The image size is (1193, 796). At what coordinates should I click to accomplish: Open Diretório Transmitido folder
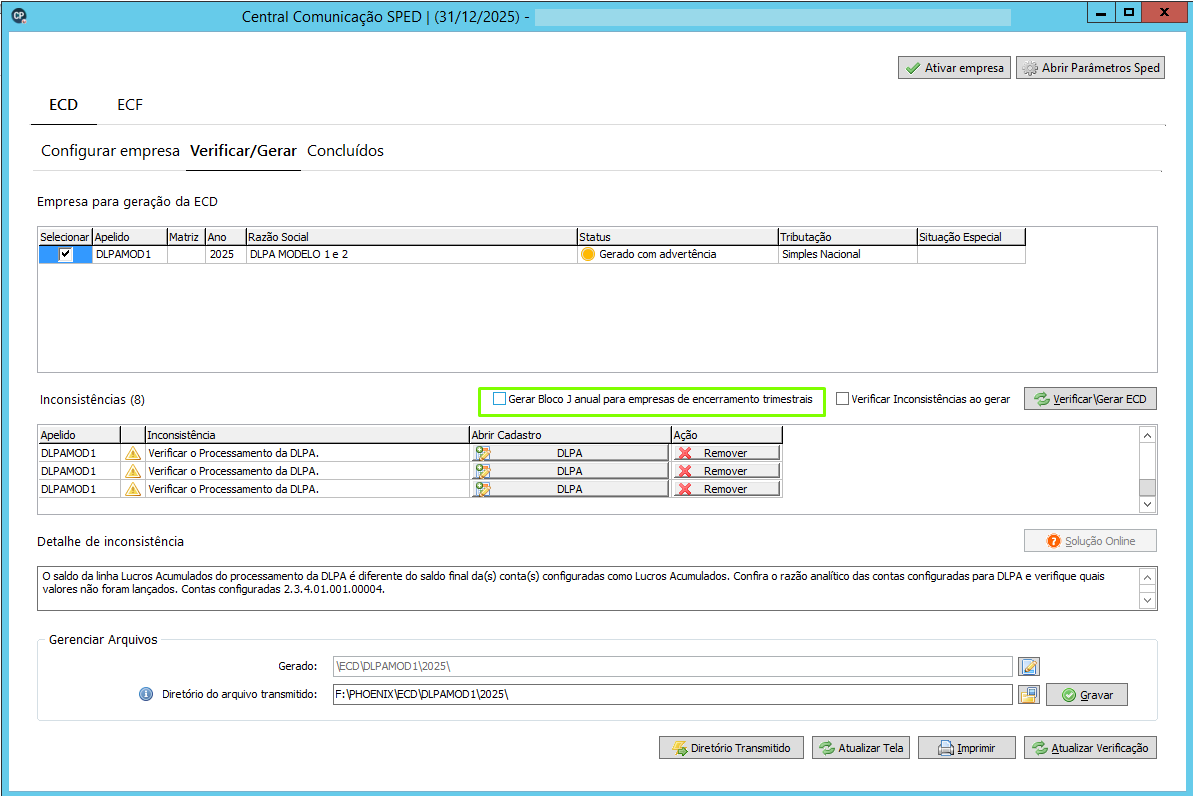[730, 748]
